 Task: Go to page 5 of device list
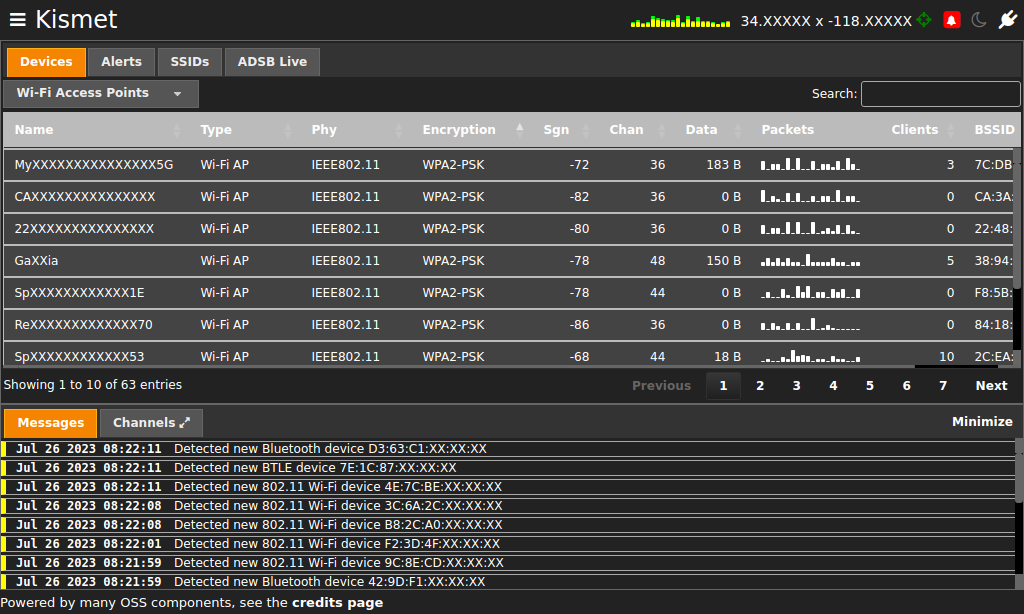point(870,385)
